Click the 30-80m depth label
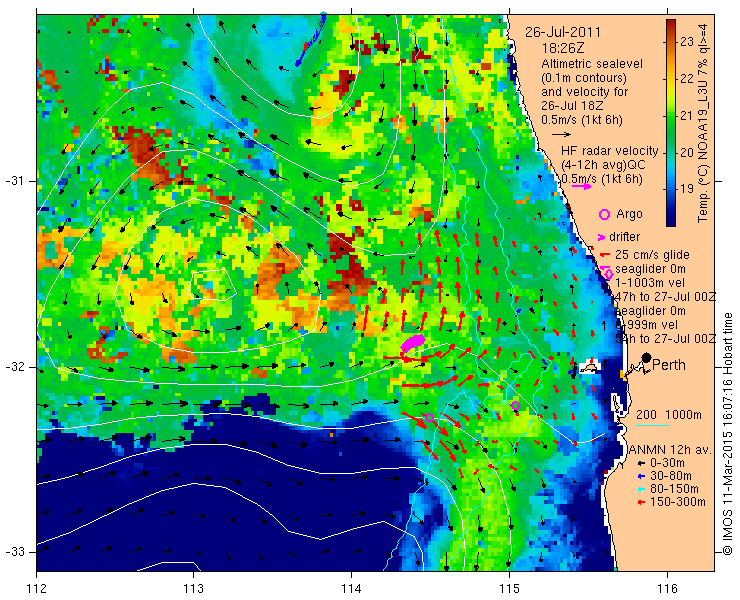Viewport: 740px width, 600px height. click(x=671, y=476)
